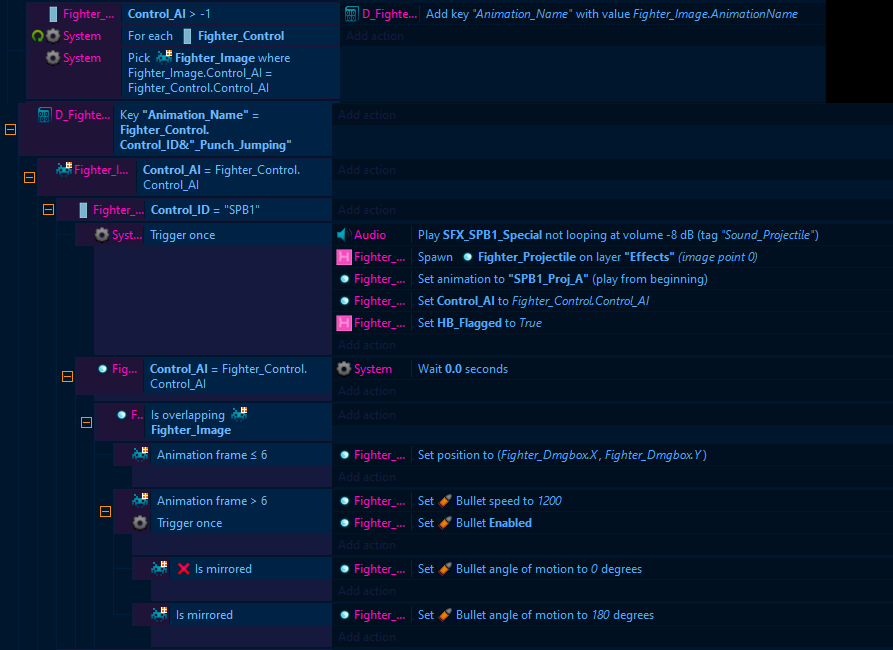This screenshot has height=650, width=893.
Task: Click Add action beside Key Animation_Name condition
Action: coord(367,115)
